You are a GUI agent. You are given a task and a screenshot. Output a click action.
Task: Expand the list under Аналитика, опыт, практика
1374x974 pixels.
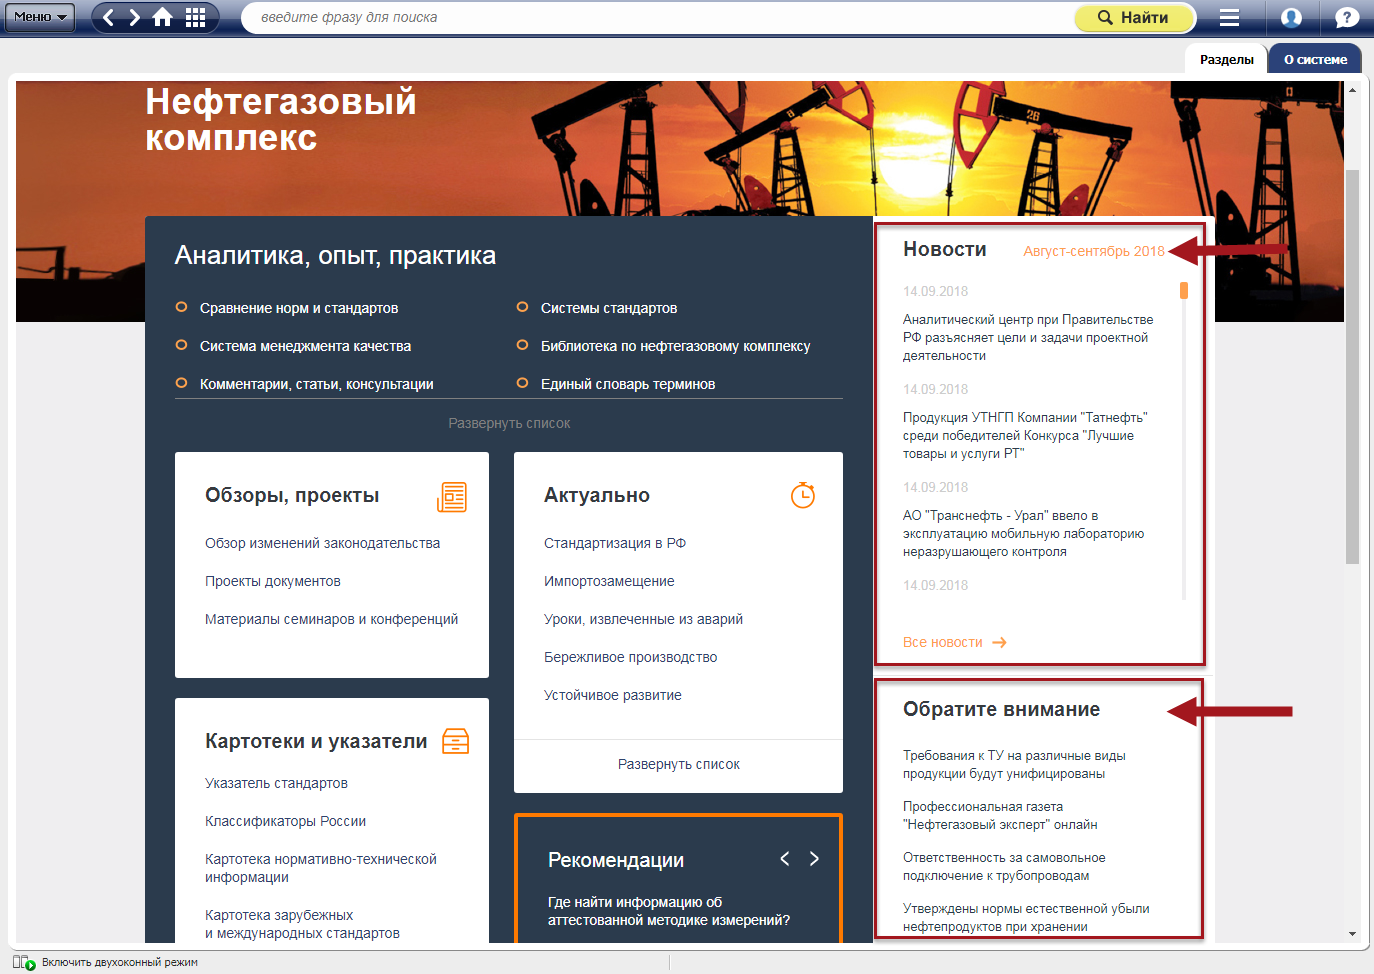[x=509, y=423]
